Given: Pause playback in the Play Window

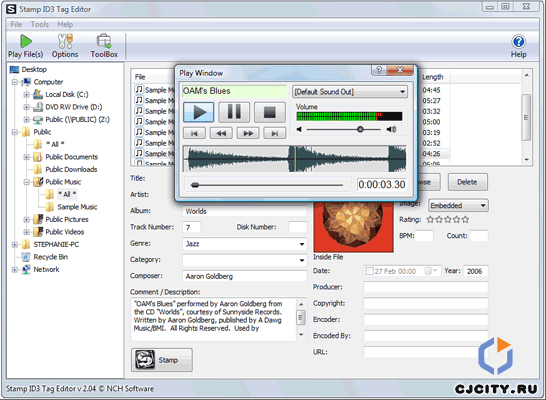Looking at the screenshot, I should [234, 112].
